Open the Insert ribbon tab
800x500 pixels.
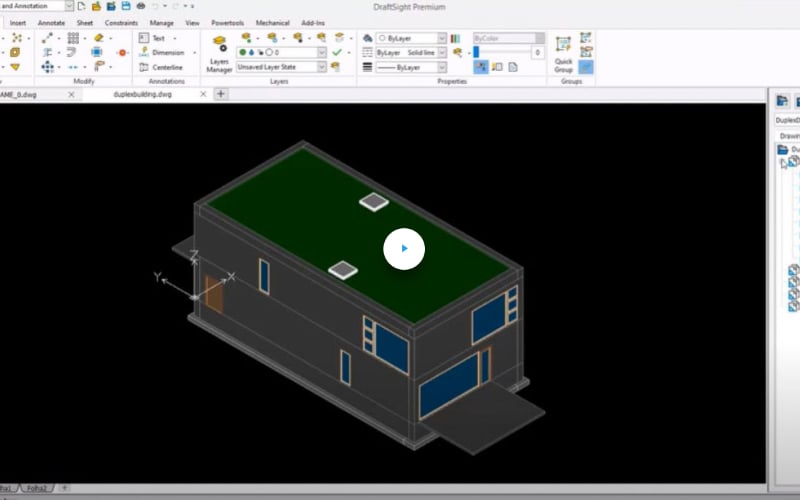click(x=17, y=23)
